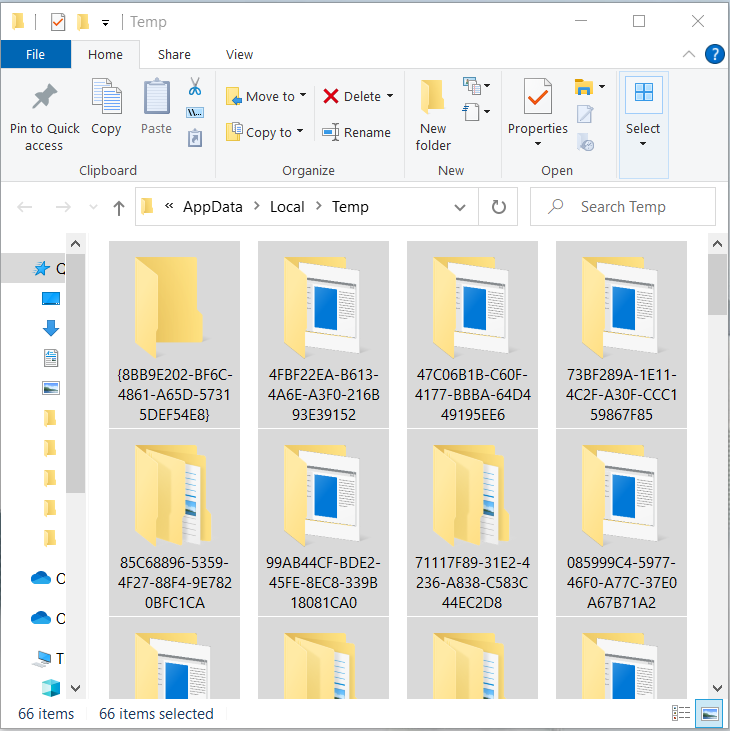
Task: Switch to the View ribbon tab
Action: tap(239, 55)
